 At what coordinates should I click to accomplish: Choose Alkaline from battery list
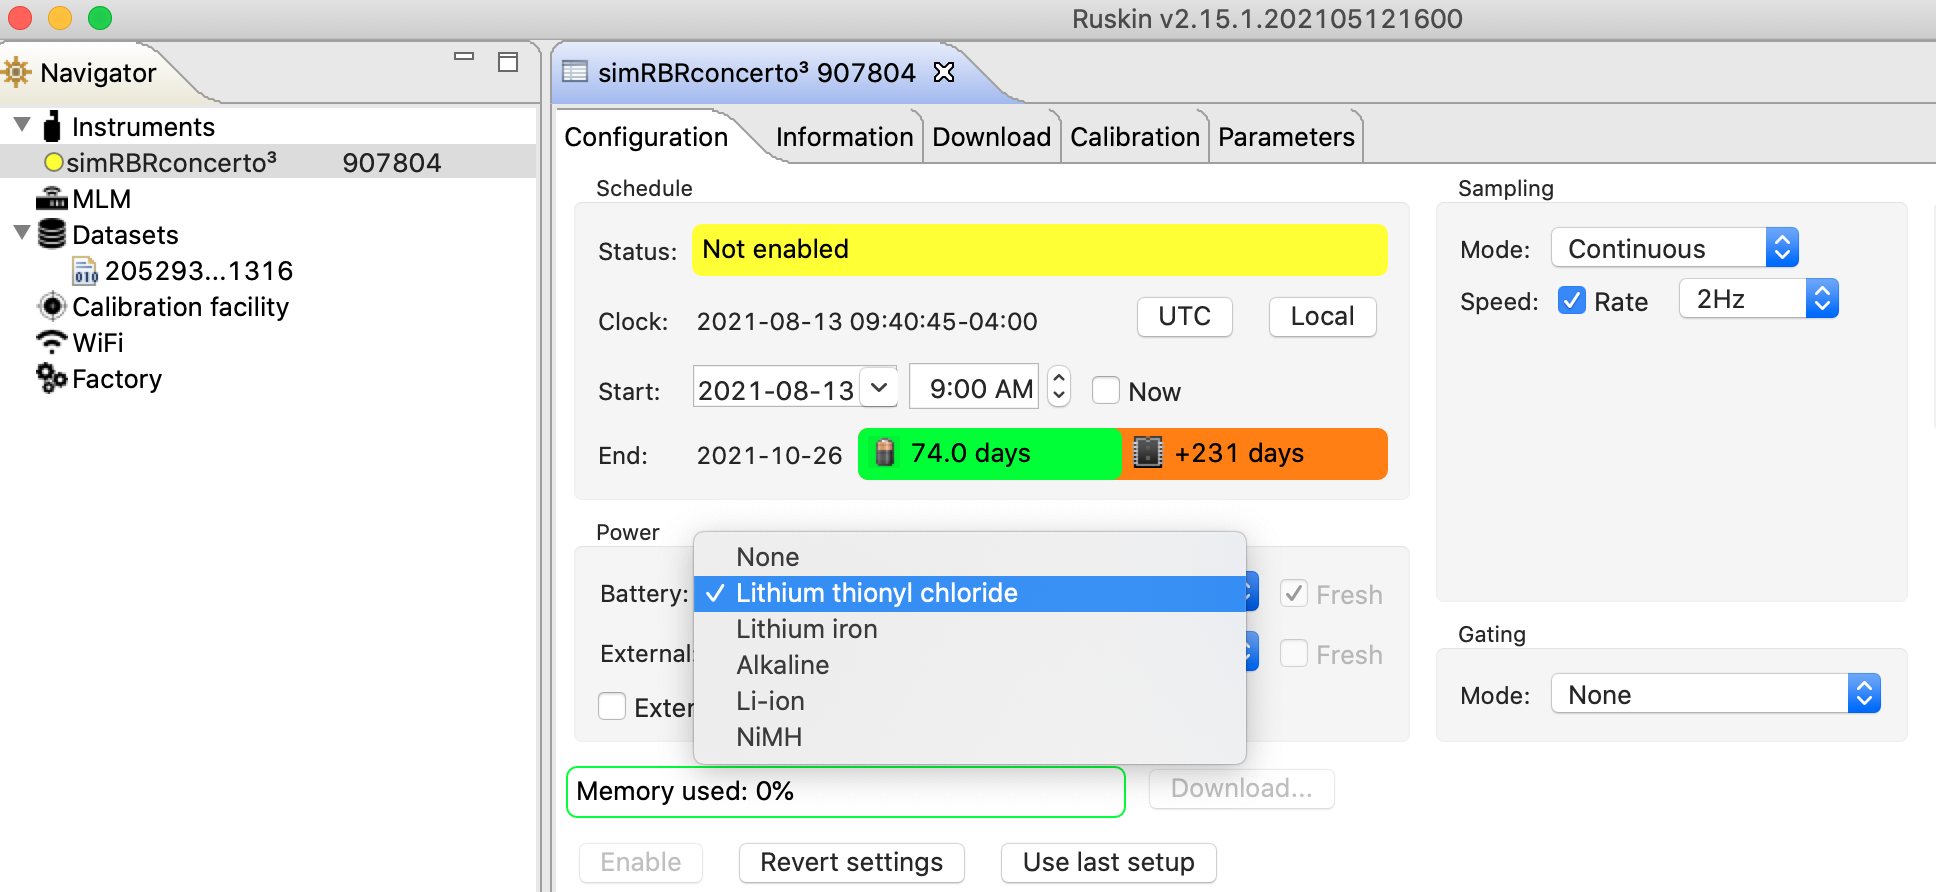pos(783,665)
